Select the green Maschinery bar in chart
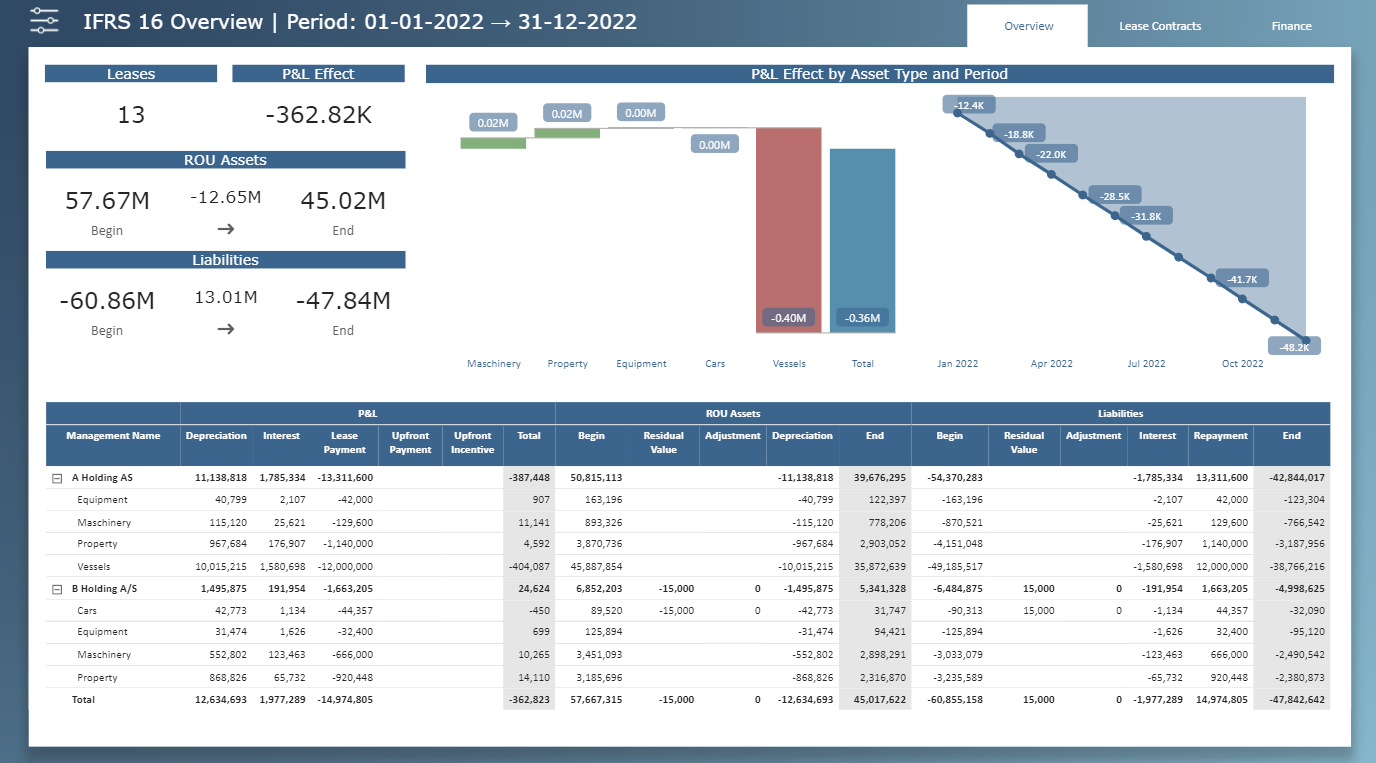1376x763 pixels. 493,143
